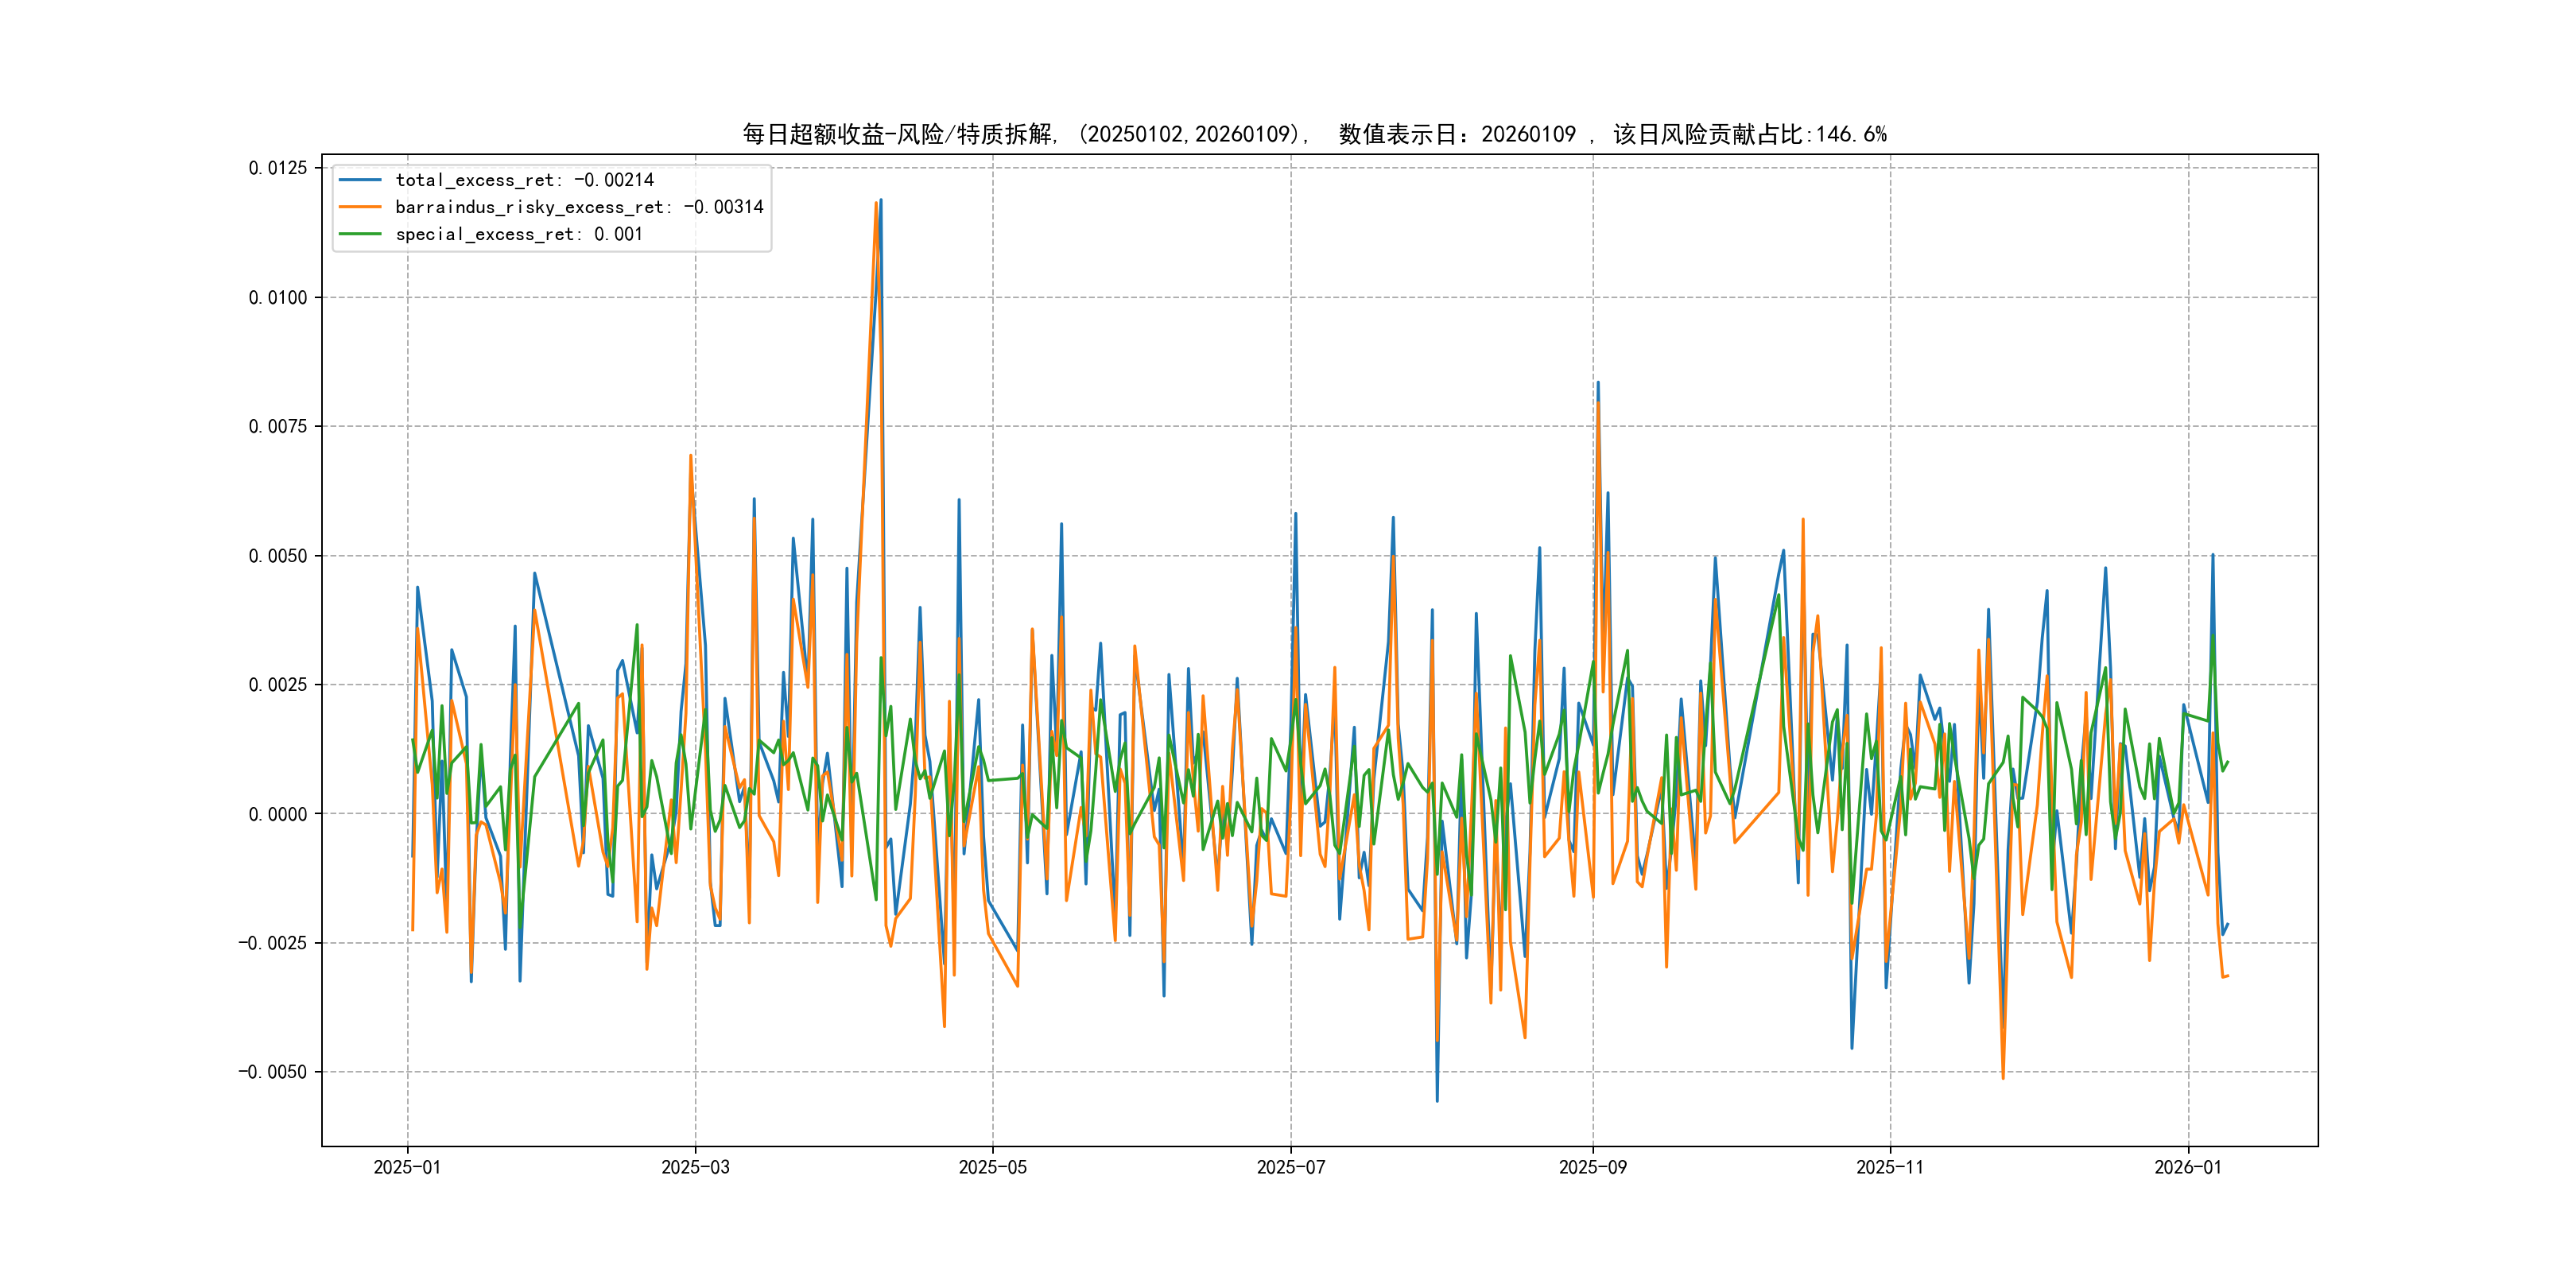Select the barraindus_risky_excess_ret legend label

coord(579,207)
